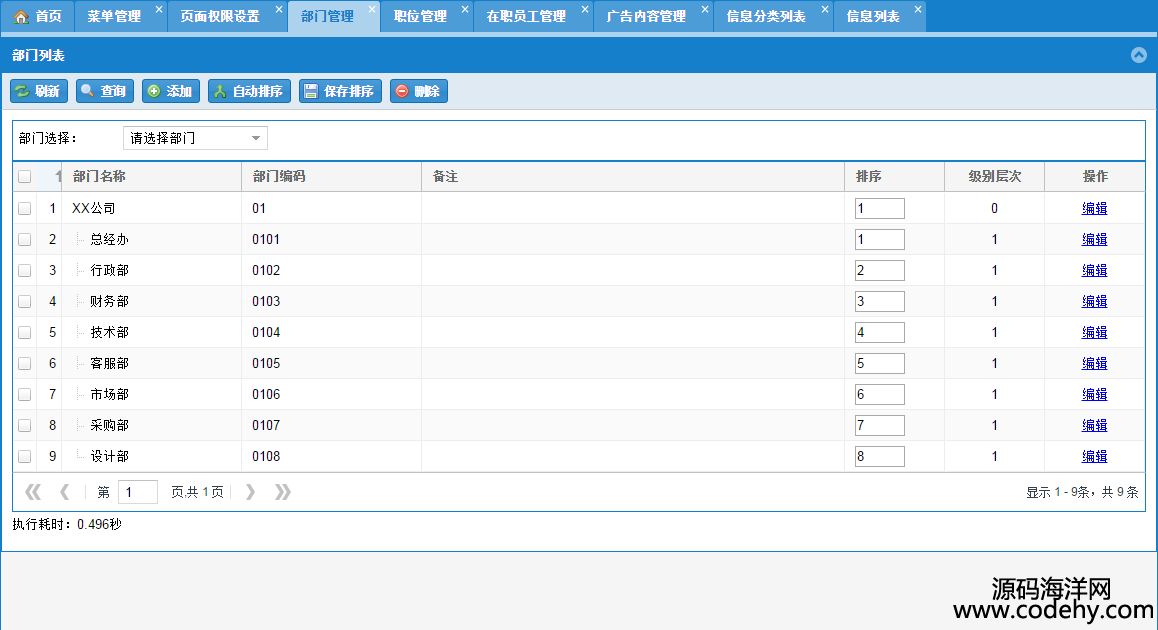Collapse the 部门列表 panel

[x=1138, y=55]
